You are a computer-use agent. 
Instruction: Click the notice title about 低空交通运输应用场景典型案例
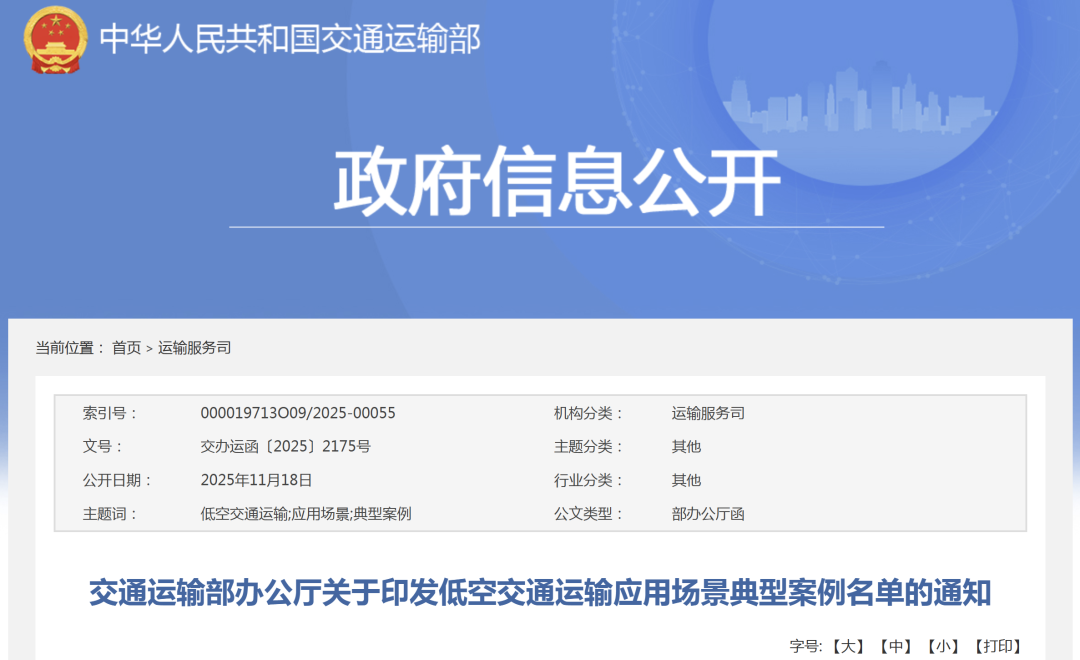540,589
